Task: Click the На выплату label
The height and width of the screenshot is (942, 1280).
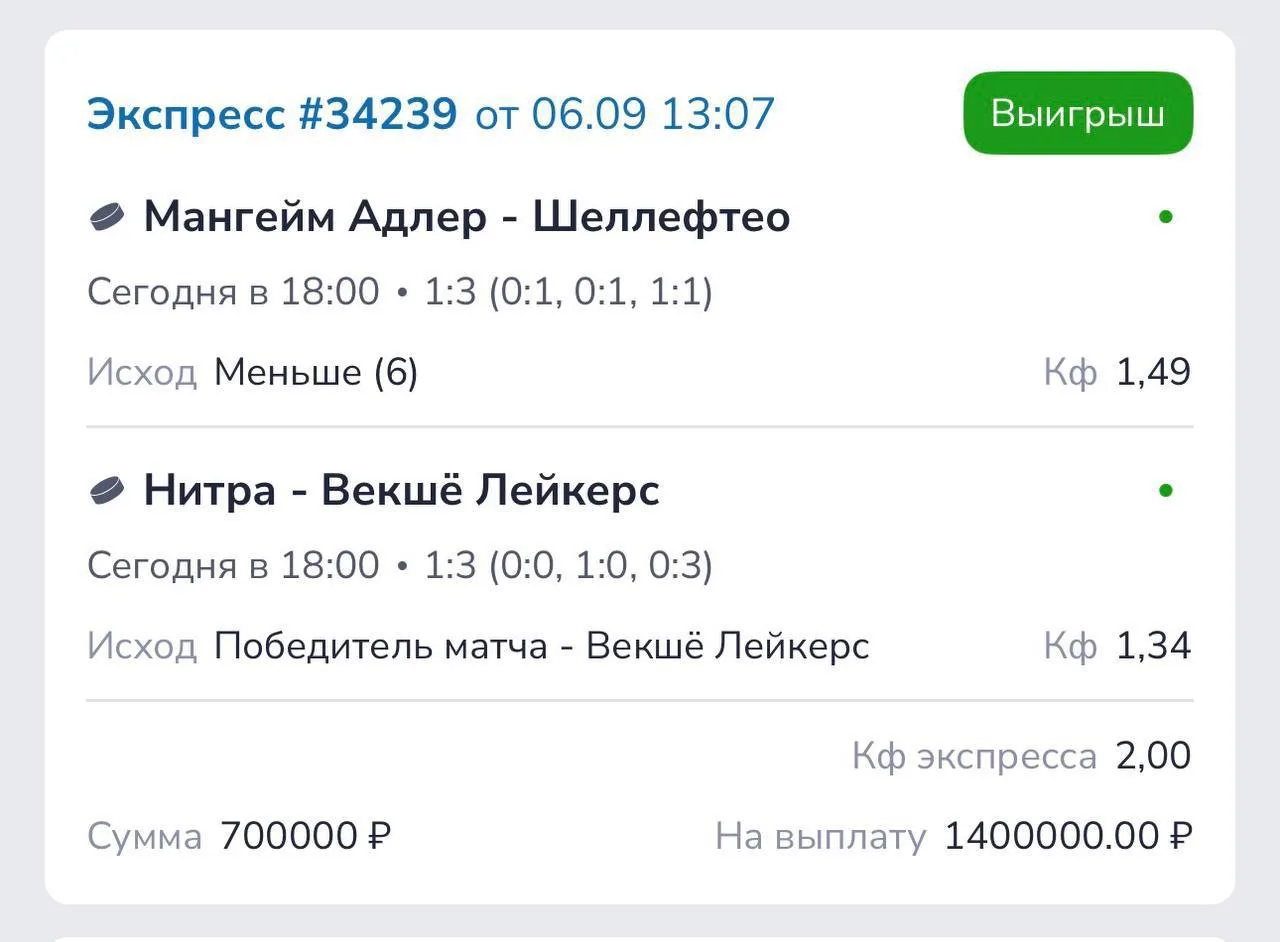Action: click(x=821, y=837)
